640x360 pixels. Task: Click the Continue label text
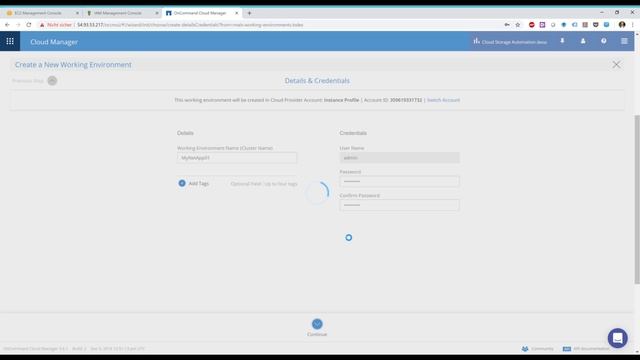tap(317, 334)
